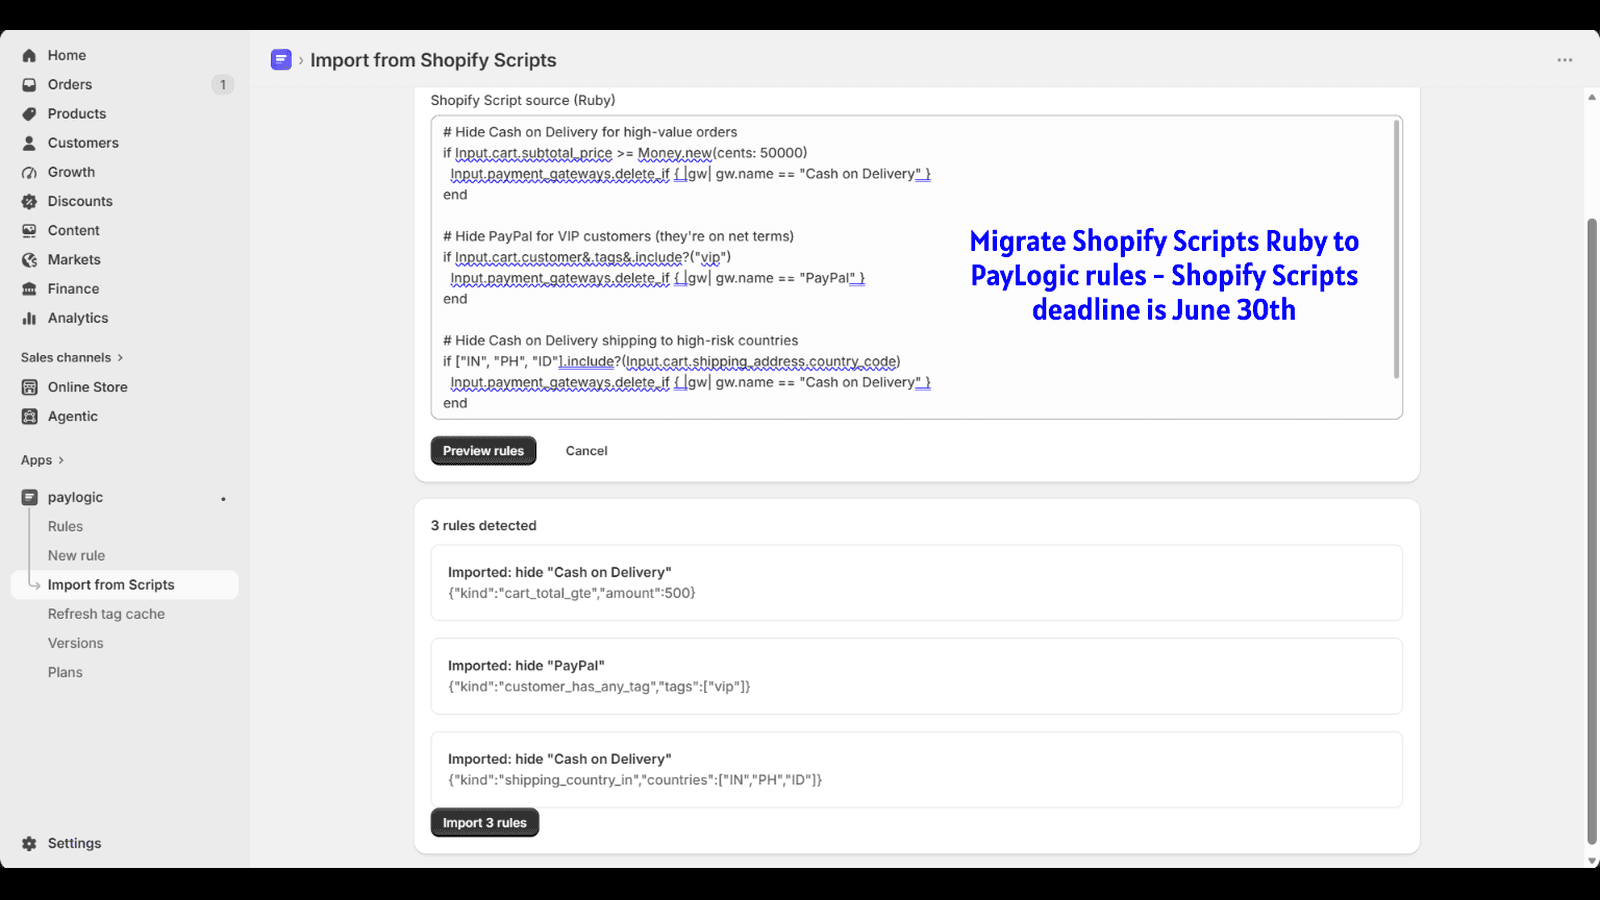
Task: Click the high-risk countries comment line
Action: [620, 341]
